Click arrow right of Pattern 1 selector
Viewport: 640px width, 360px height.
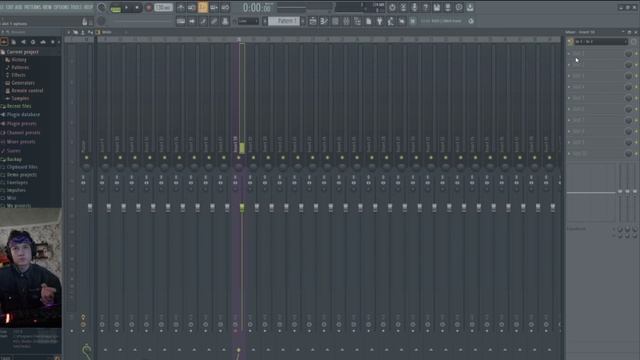click(303, 21)
